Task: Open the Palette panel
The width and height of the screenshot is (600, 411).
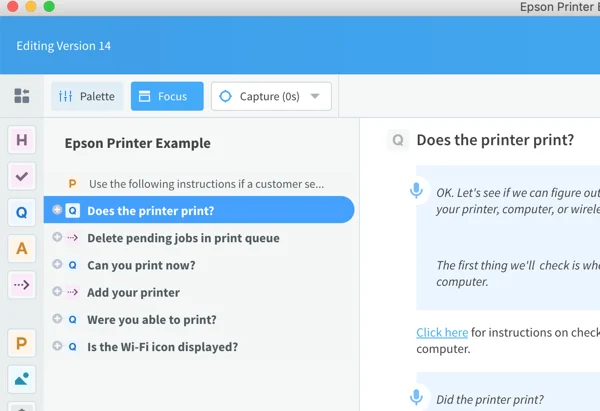Action: tap(87, 96)
